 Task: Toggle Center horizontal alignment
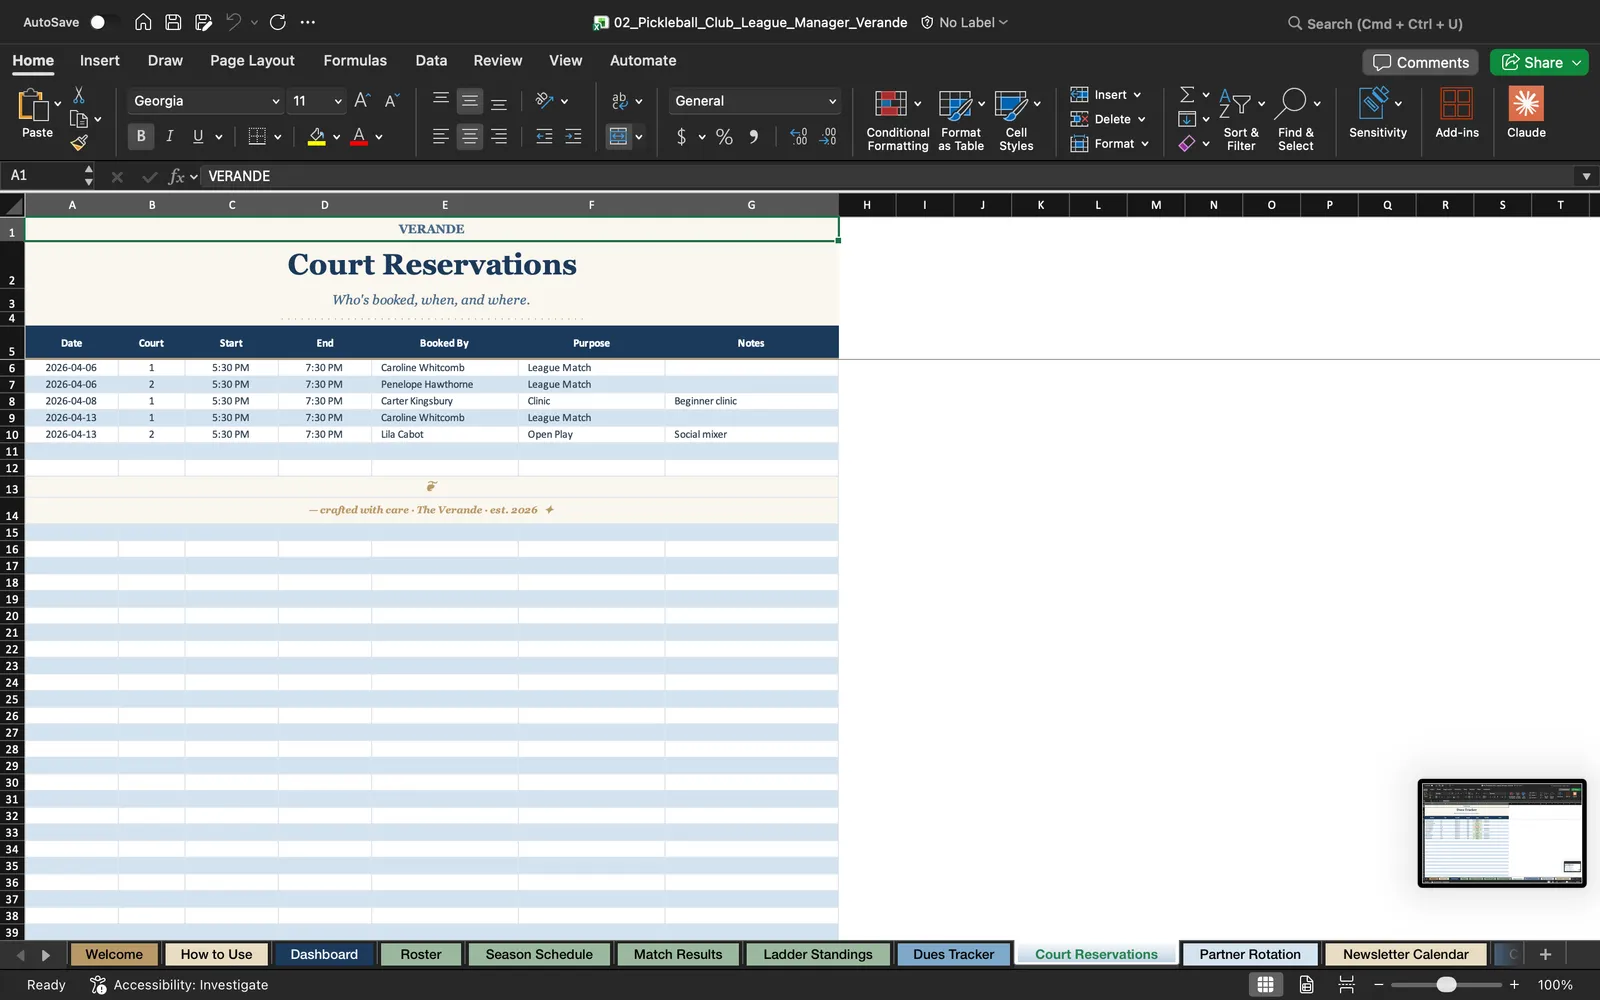[469, 137]
